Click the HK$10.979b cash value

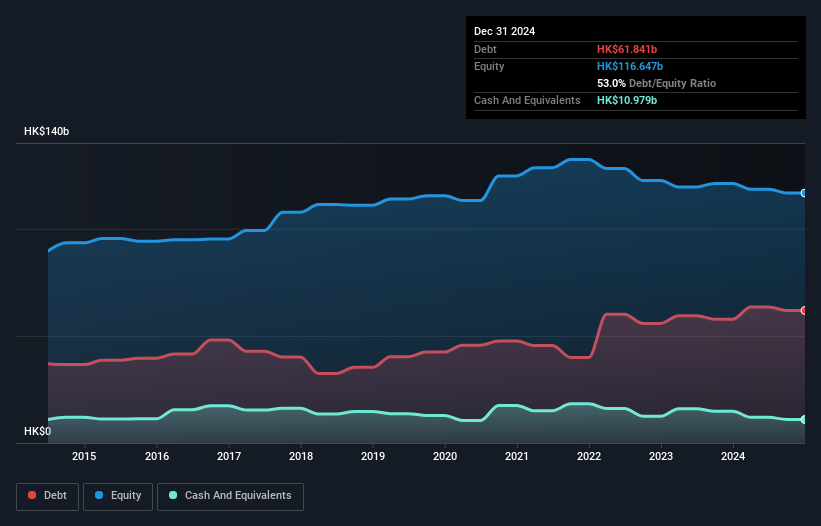pos(627,100)
